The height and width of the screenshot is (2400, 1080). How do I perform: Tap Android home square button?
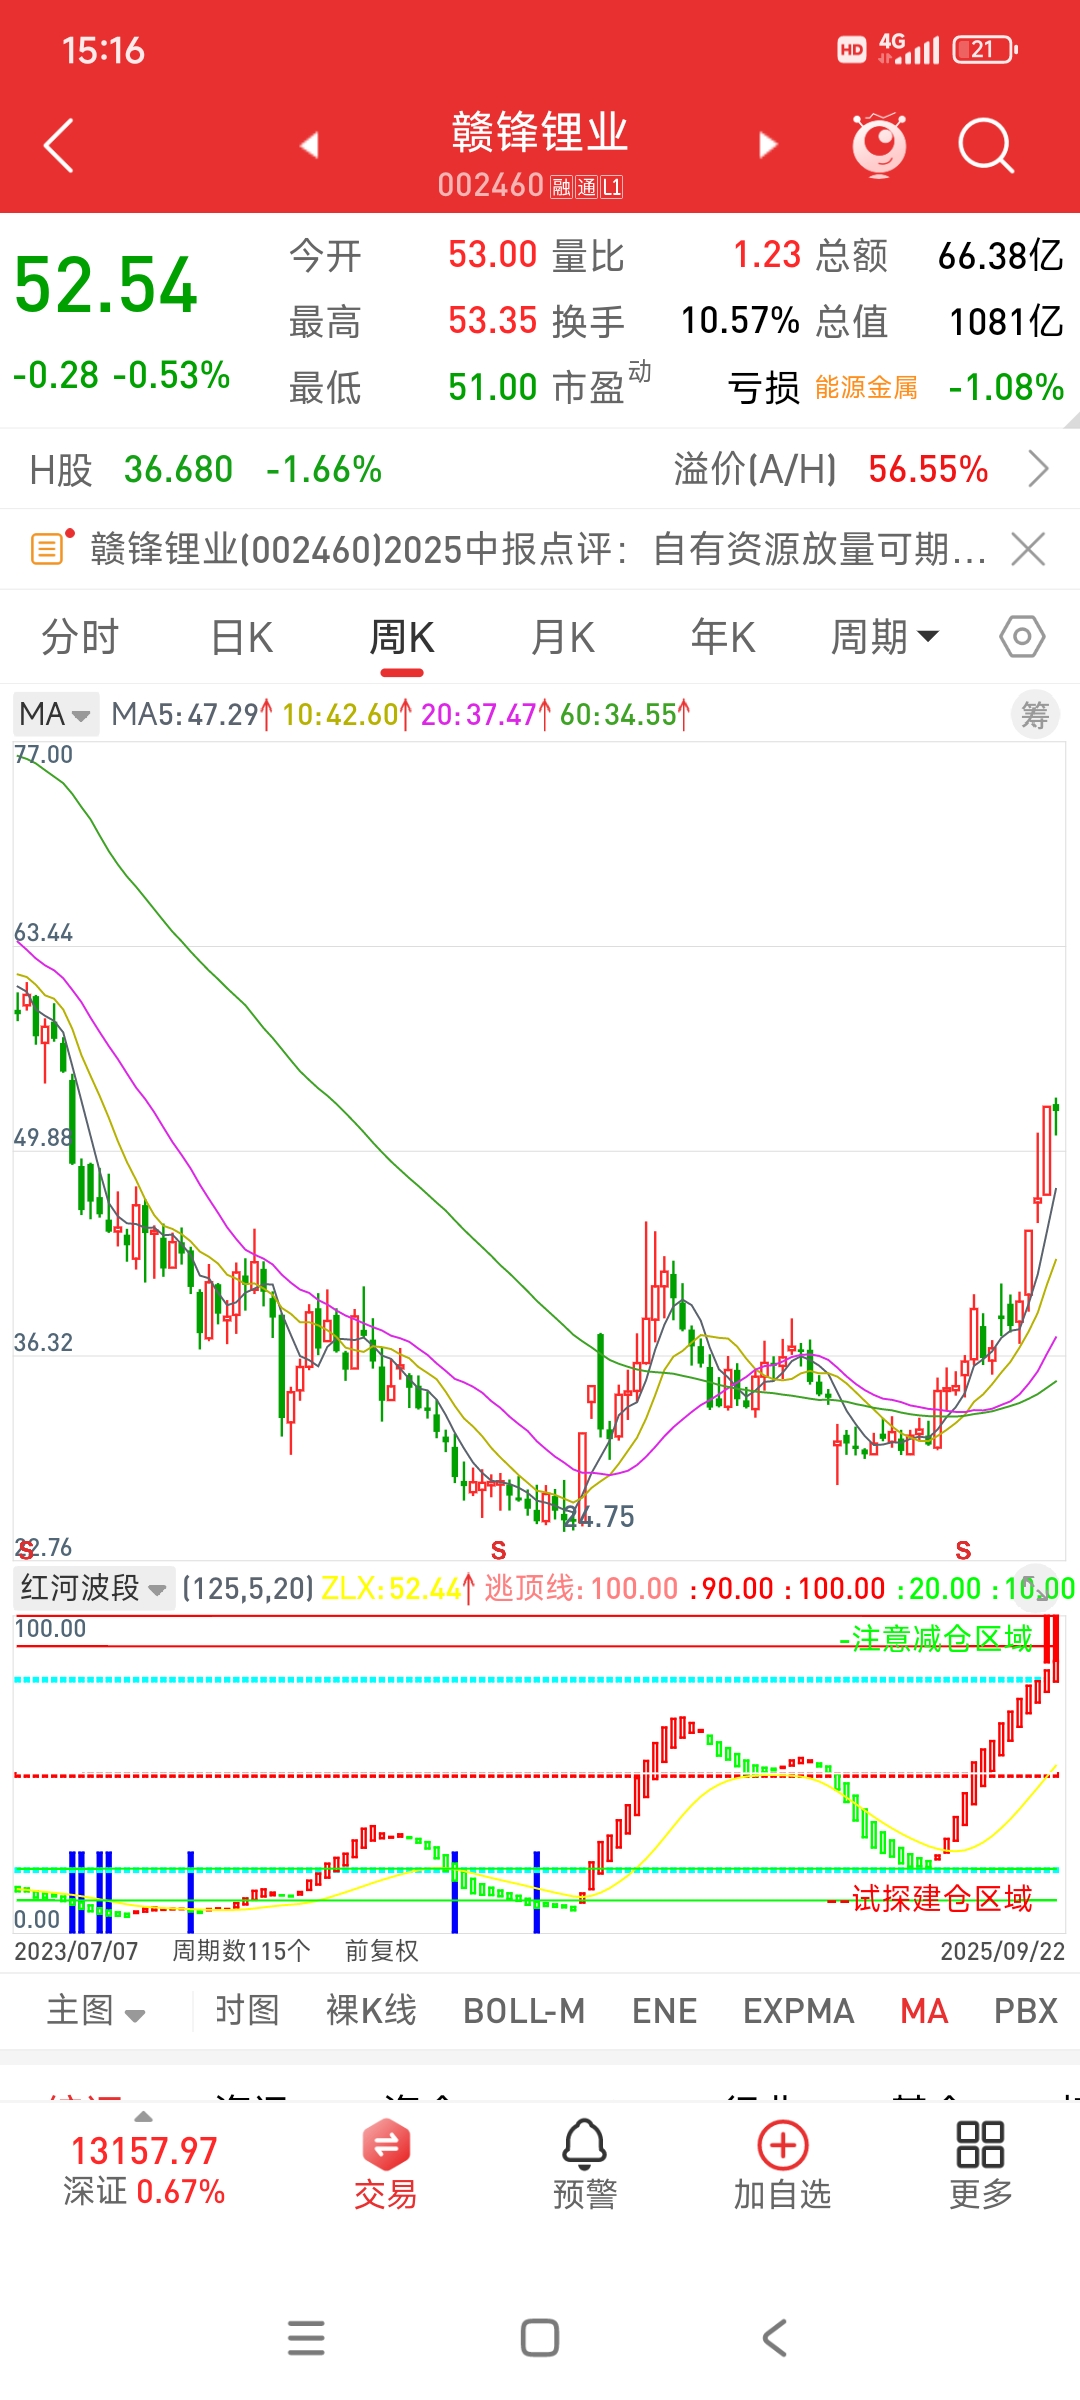coord(540,2338)
